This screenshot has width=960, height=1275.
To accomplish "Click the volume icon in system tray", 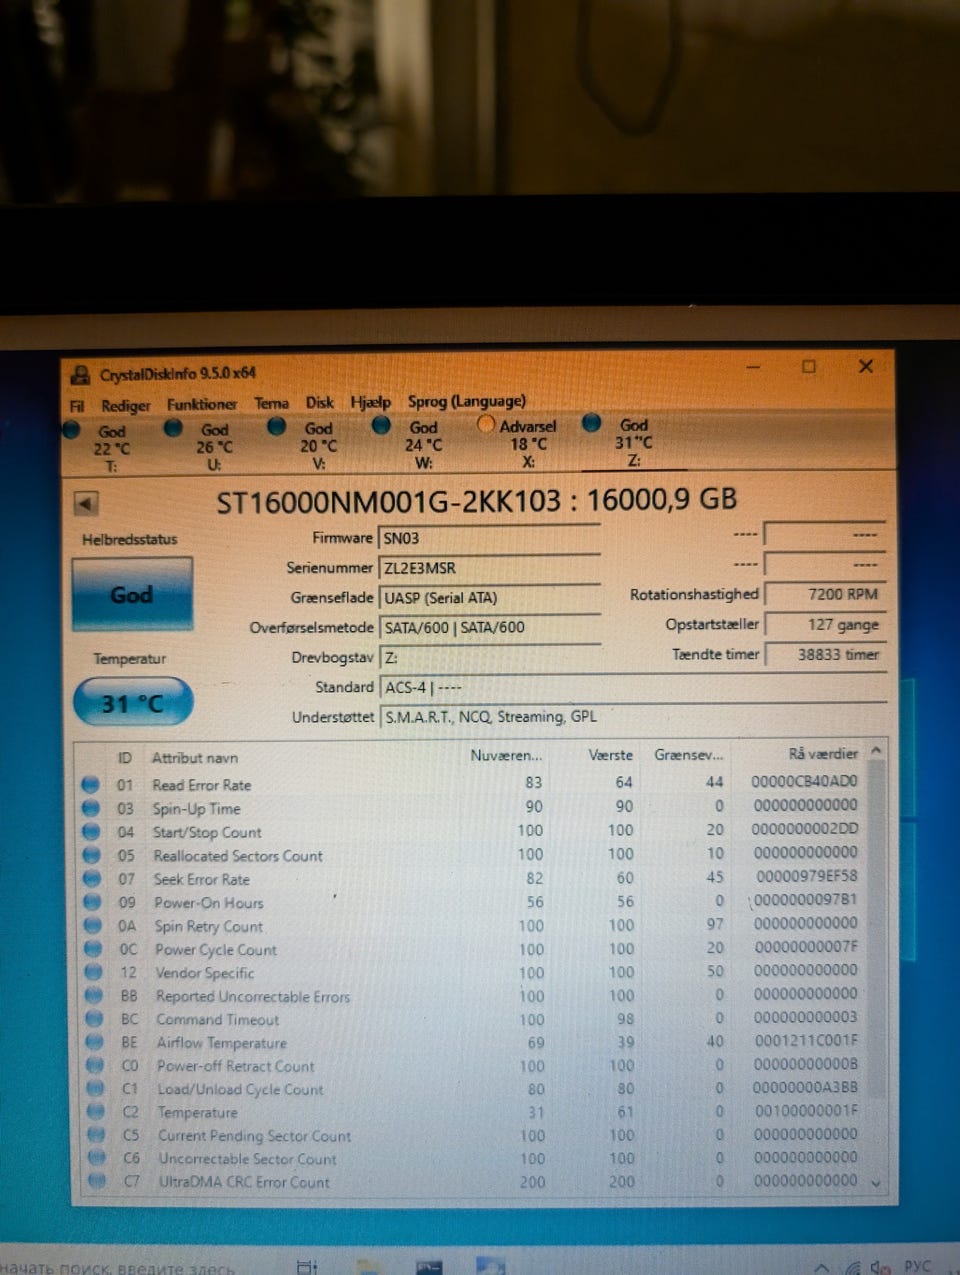I will (x=880, y=1267).
